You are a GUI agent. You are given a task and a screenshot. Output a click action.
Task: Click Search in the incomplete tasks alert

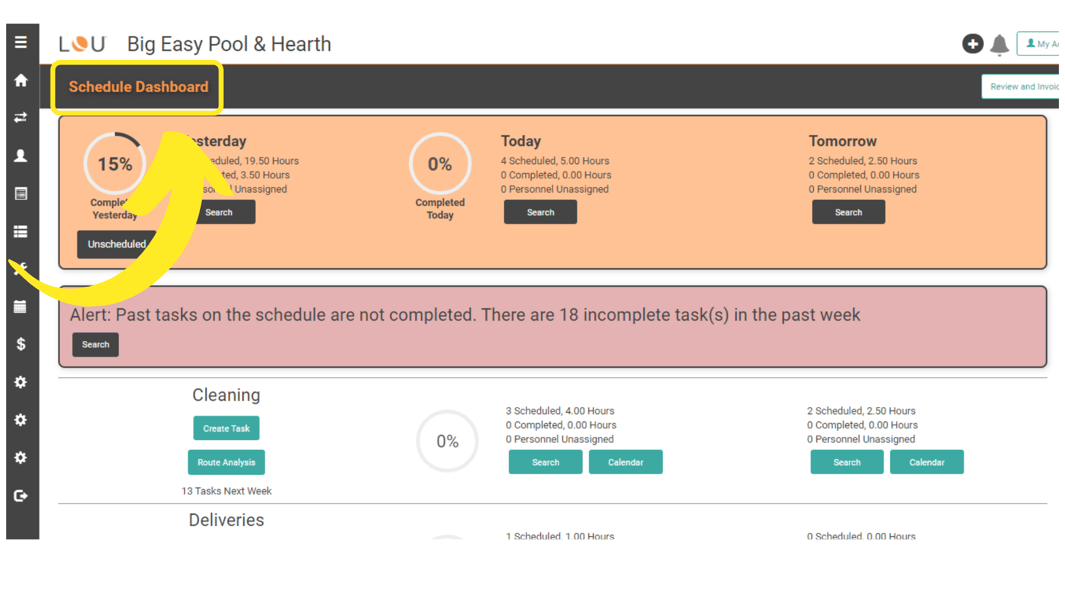coord(96,344)
